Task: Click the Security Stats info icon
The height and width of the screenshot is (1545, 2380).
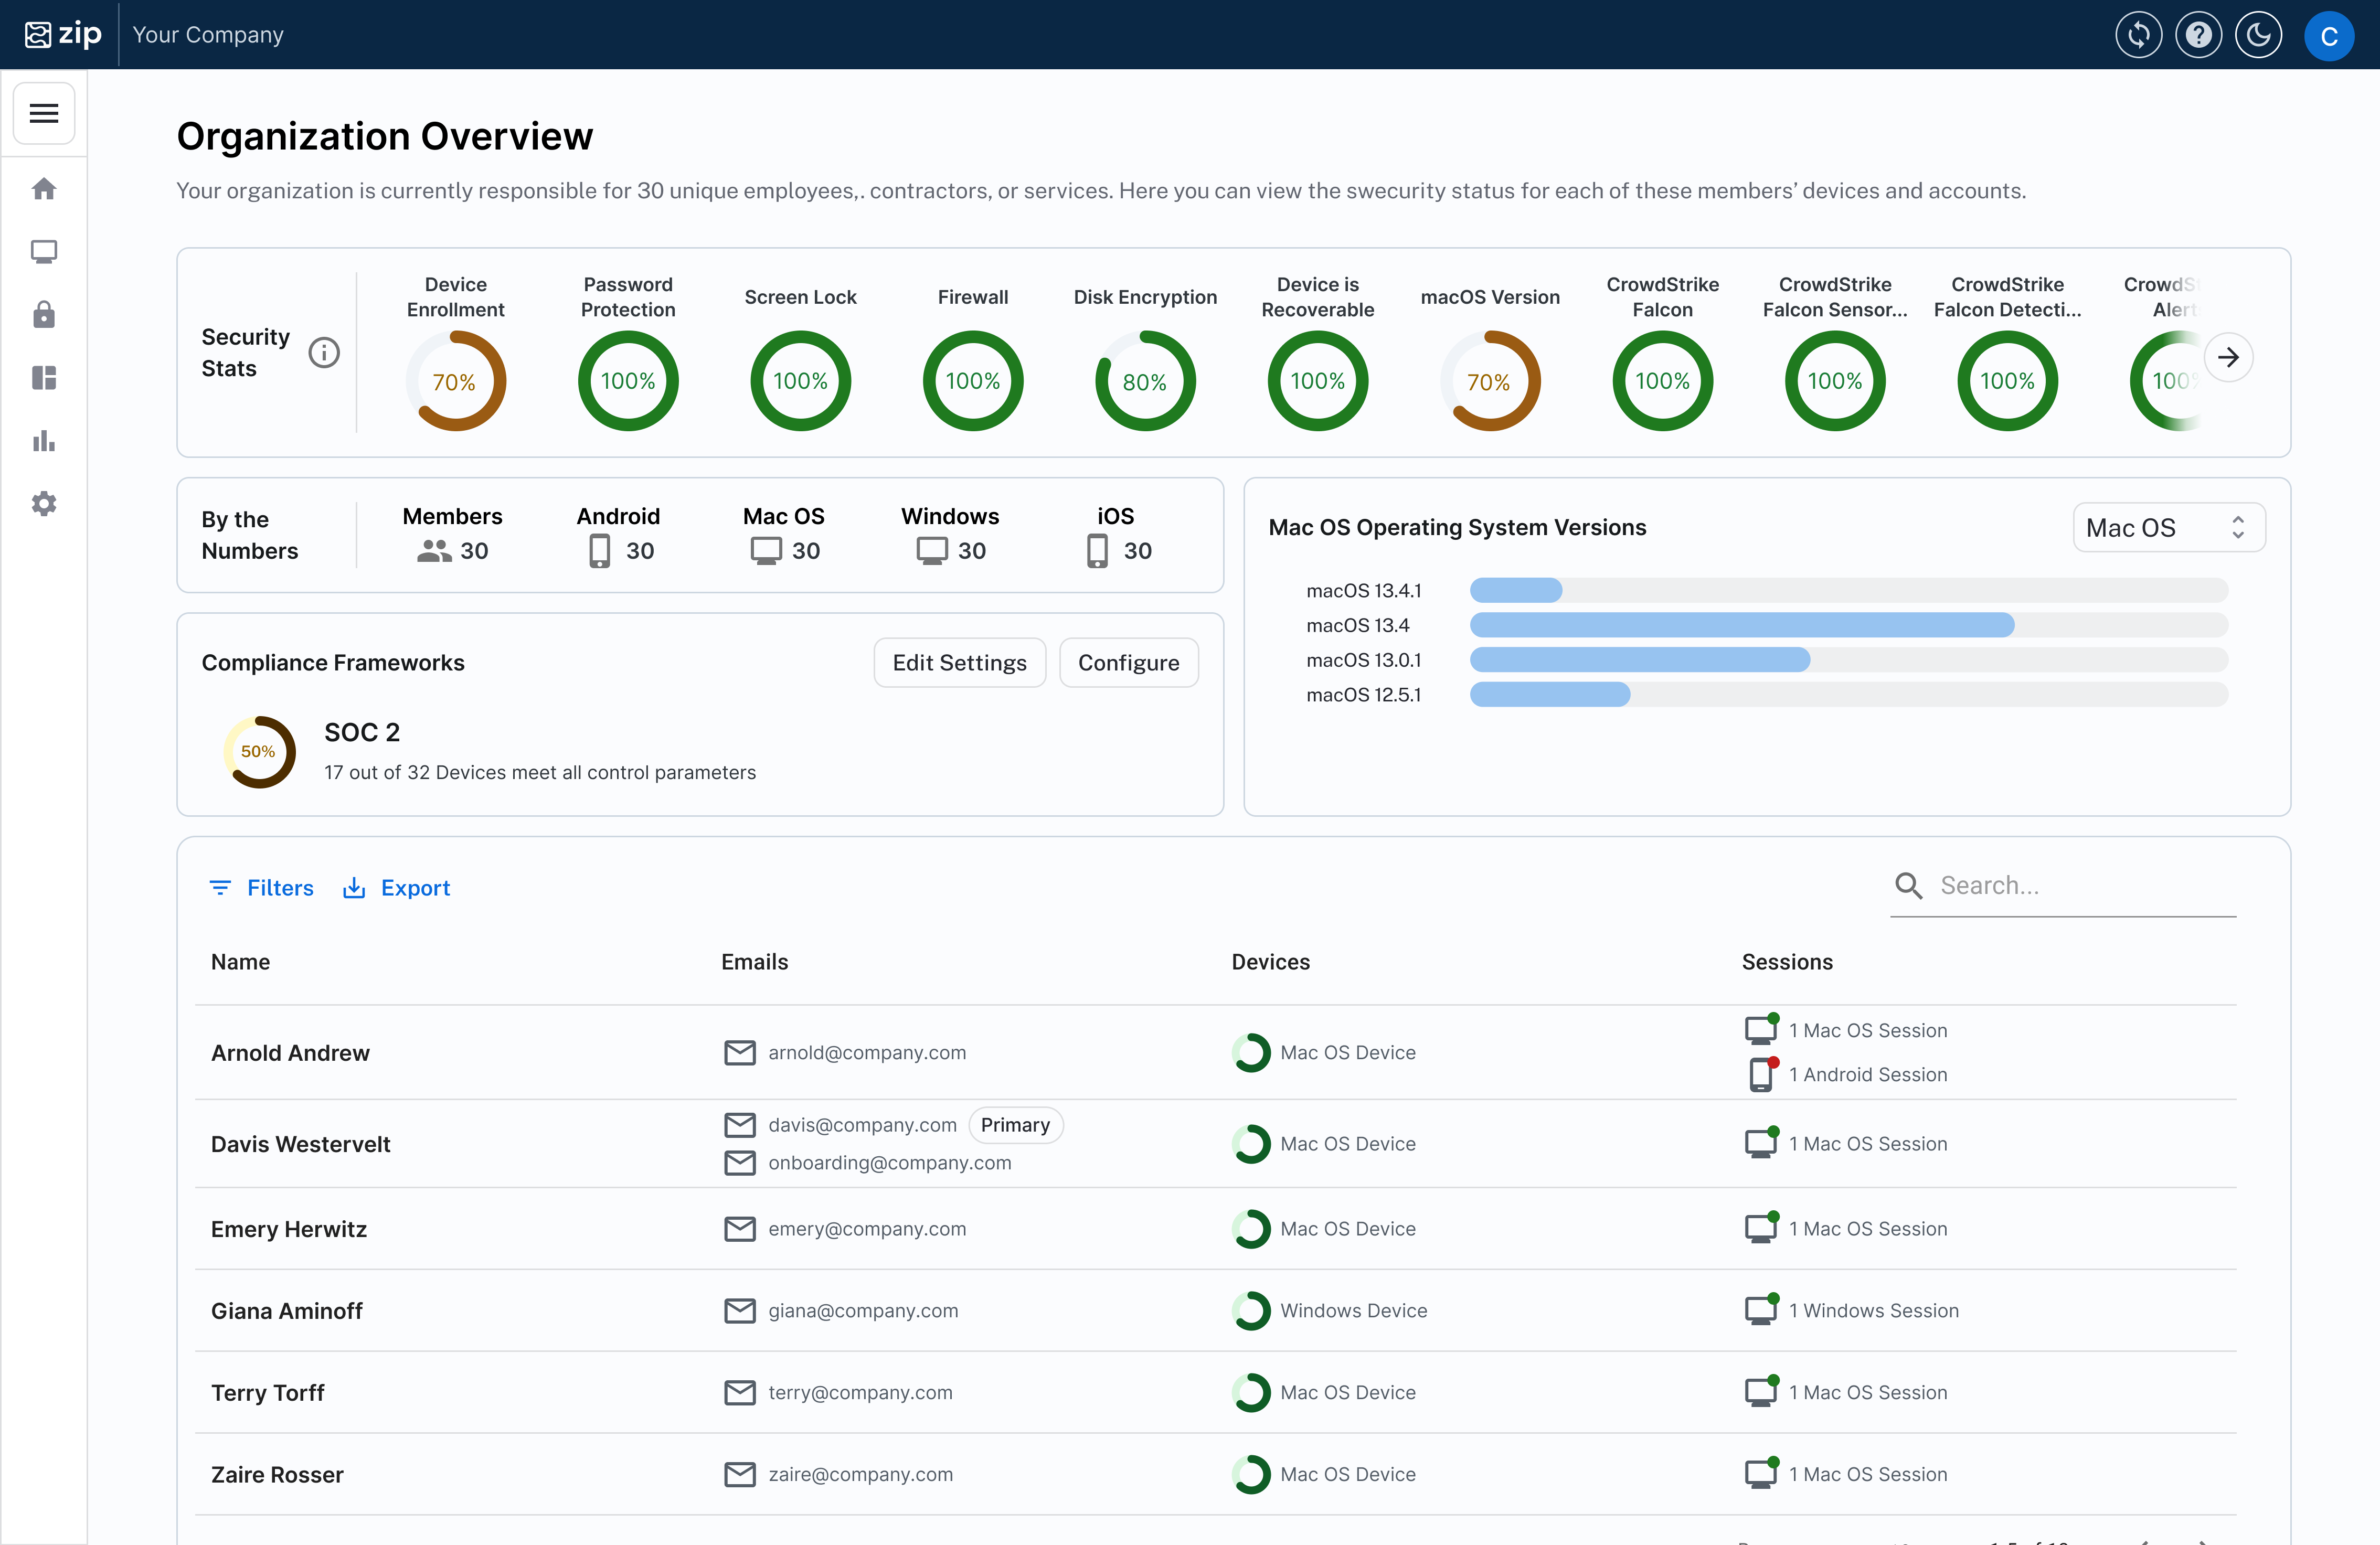Action: (x=324, y=352)
